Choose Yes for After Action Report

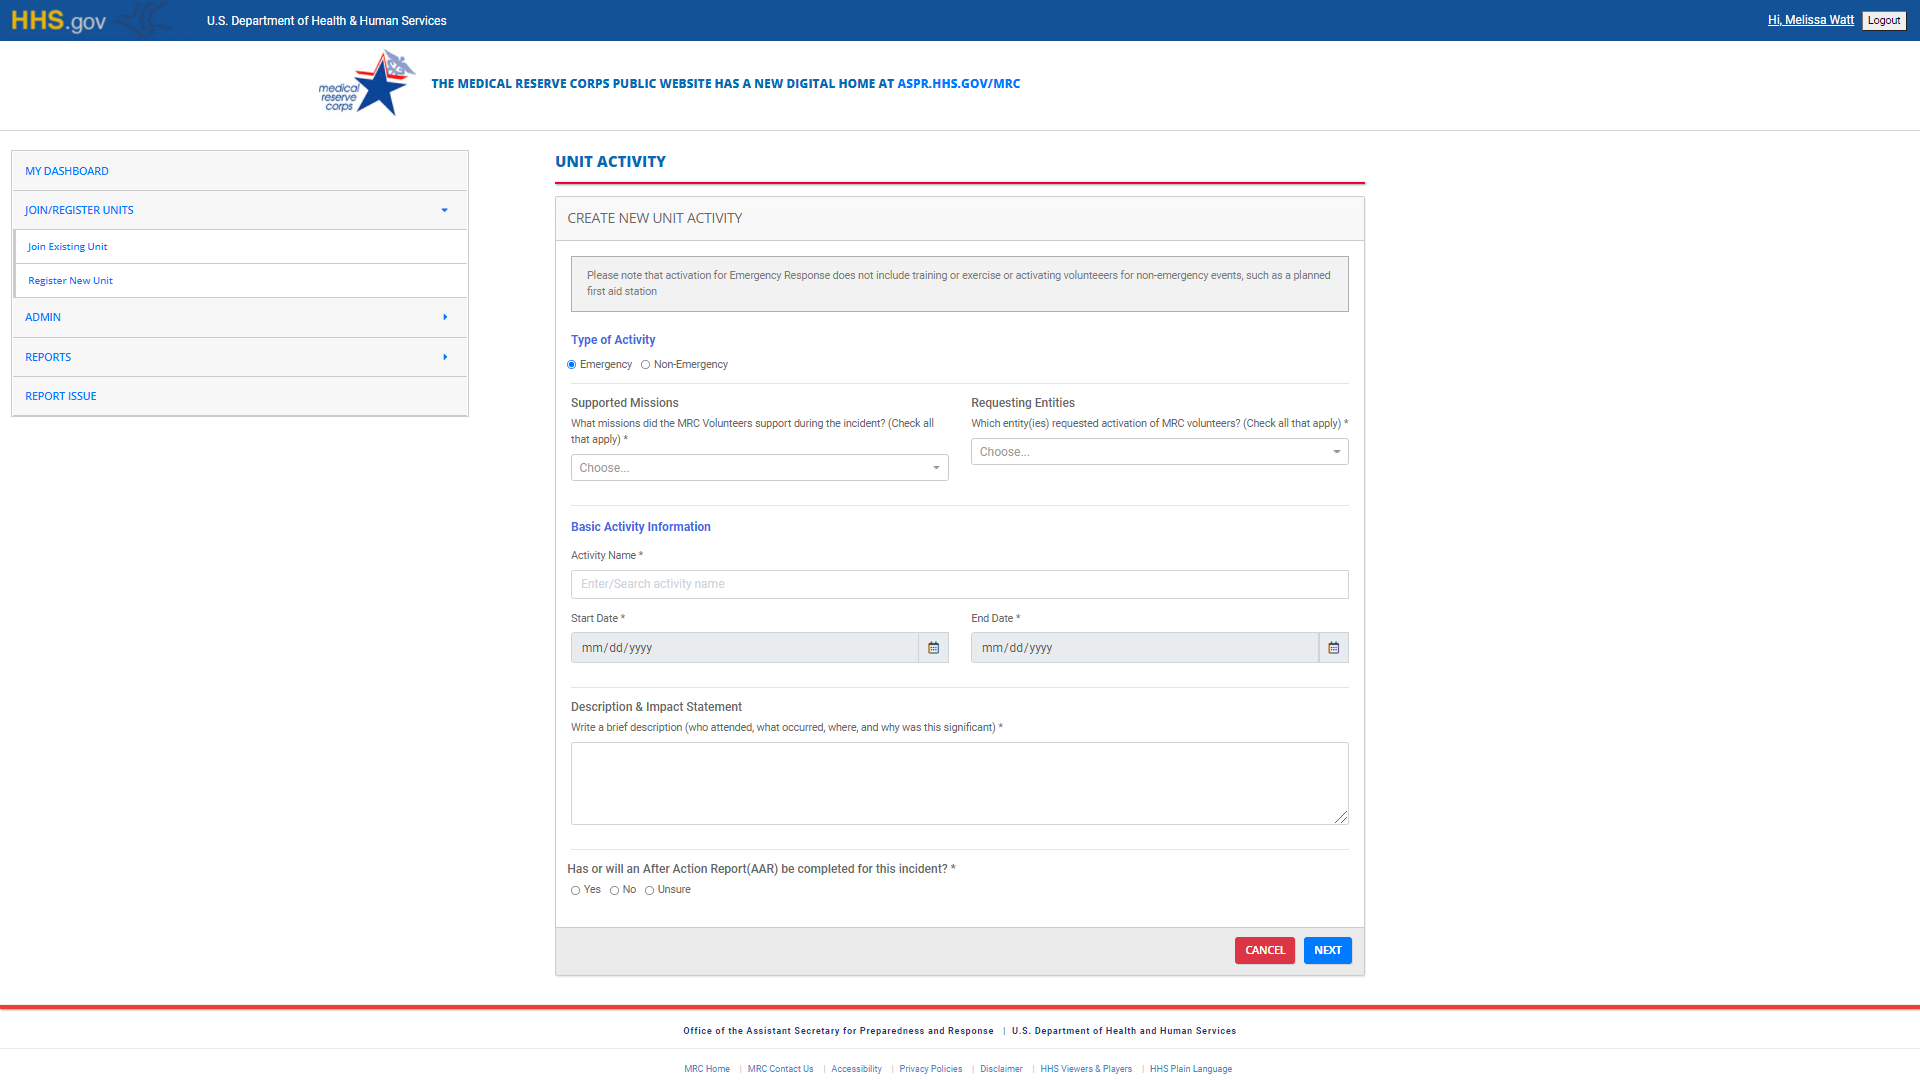pos(576,890)
